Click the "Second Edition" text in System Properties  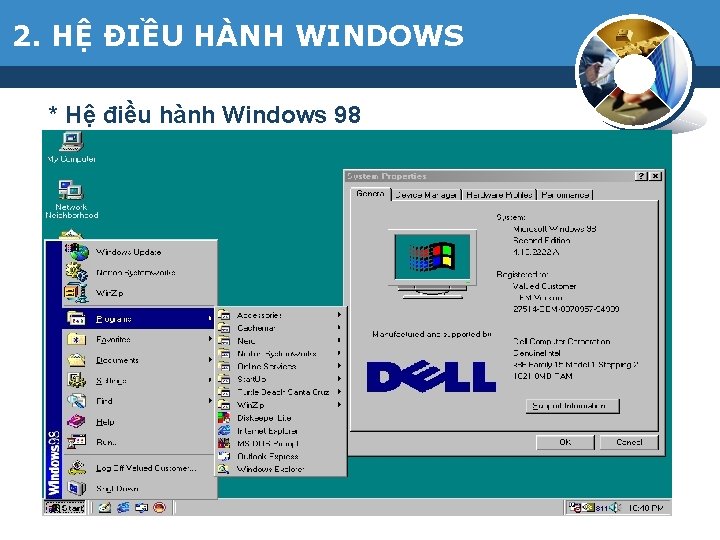542,240
